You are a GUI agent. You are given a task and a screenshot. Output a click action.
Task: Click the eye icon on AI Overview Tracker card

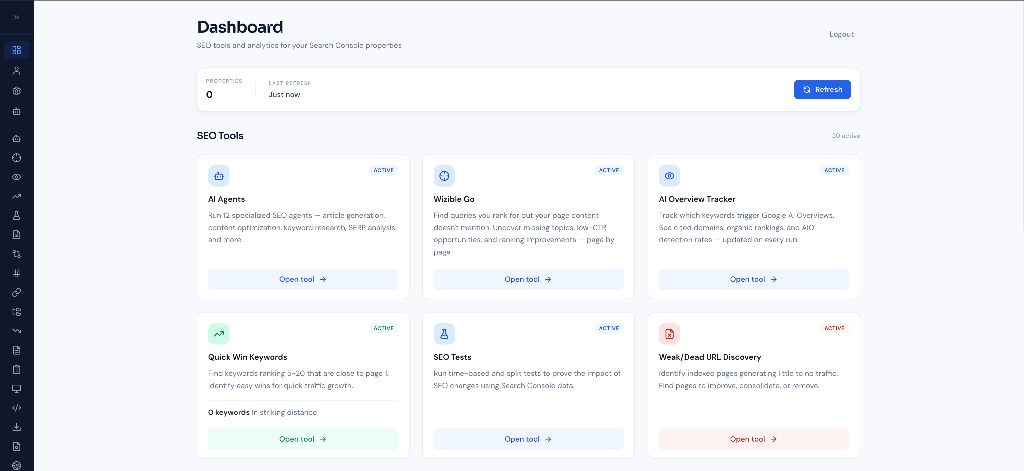coord(669,176)
